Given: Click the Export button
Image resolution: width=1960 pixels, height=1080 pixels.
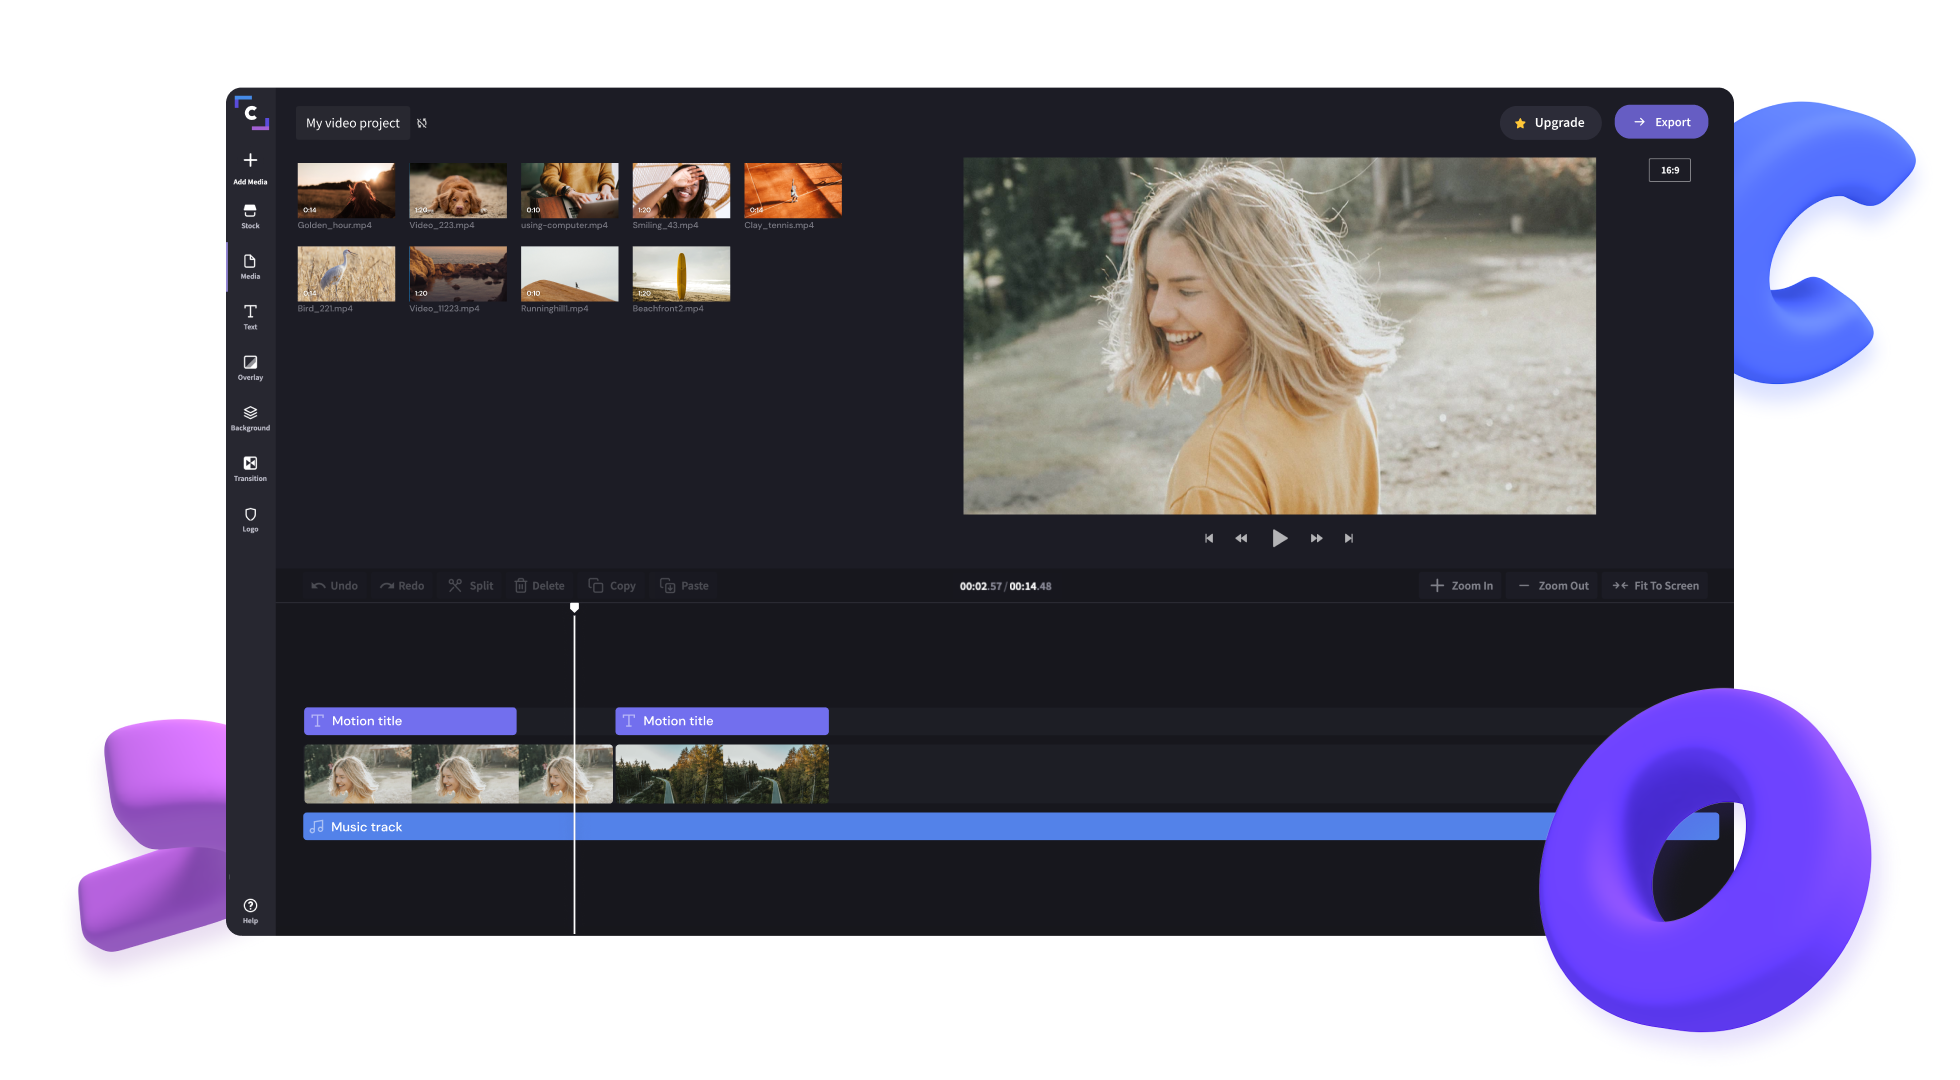Looking at the screenshot, I should 1661,122.
